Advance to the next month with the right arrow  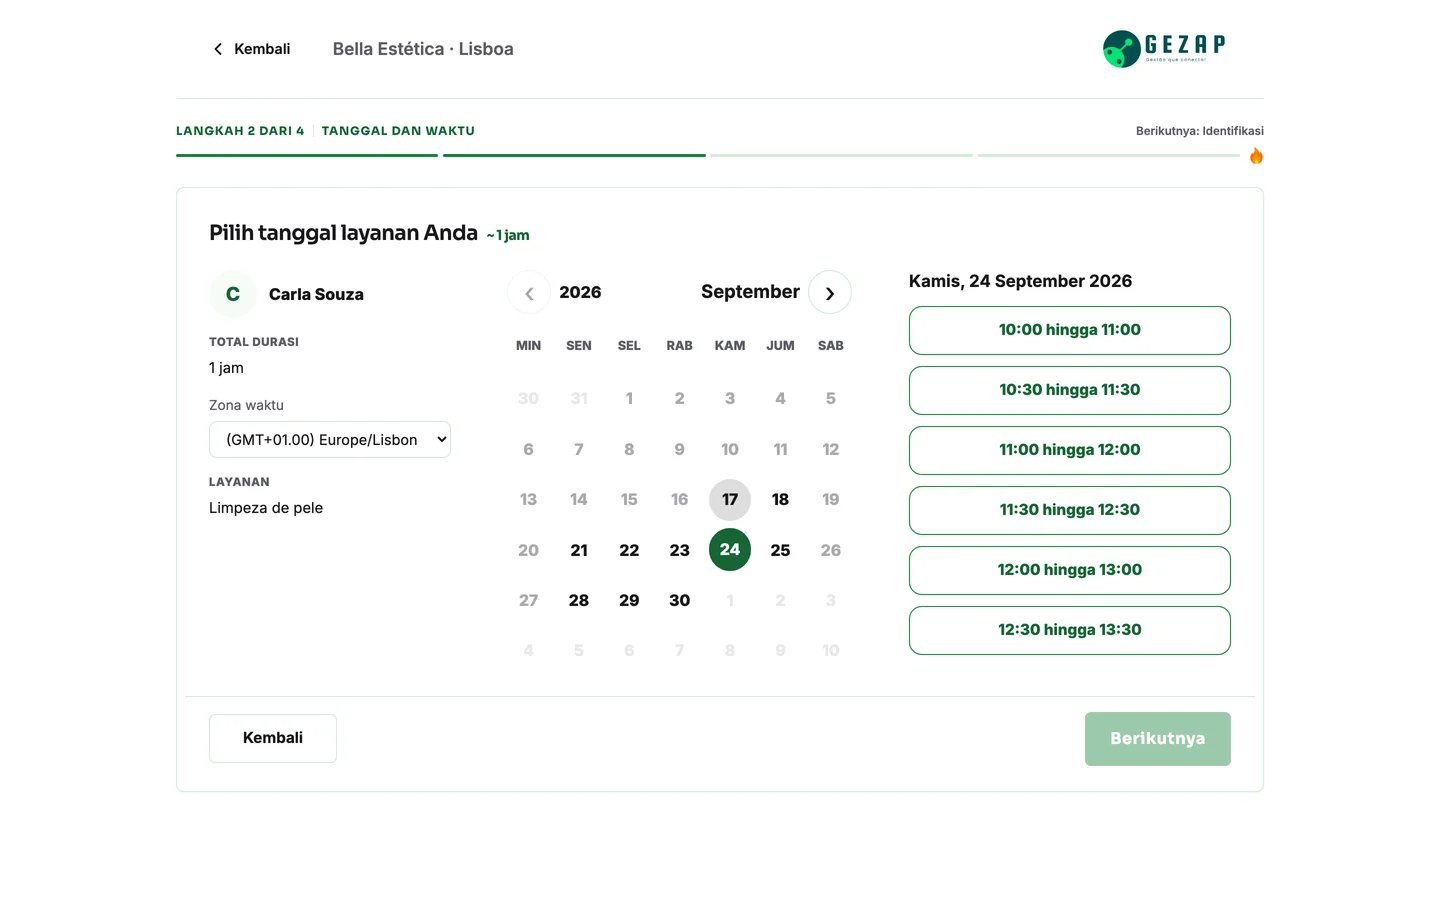pyautogui.click(x=830, y=293)
